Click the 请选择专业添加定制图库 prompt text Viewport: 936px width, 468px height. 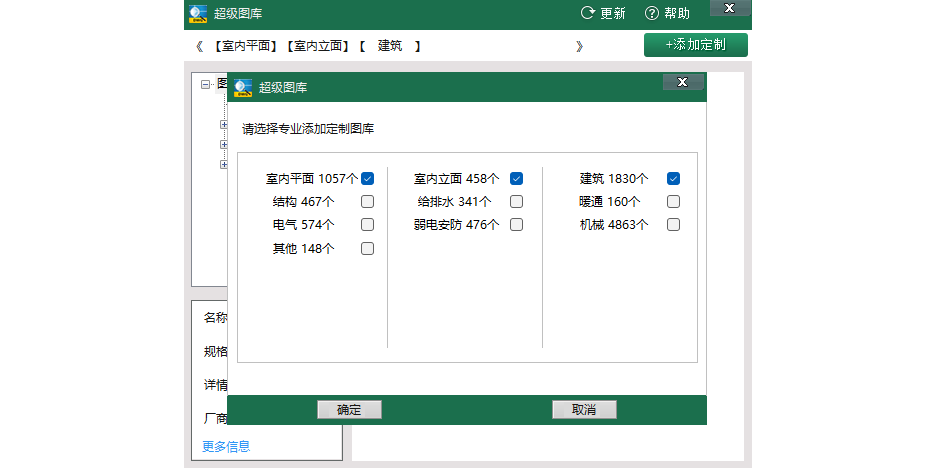click(x=308, y=128)
